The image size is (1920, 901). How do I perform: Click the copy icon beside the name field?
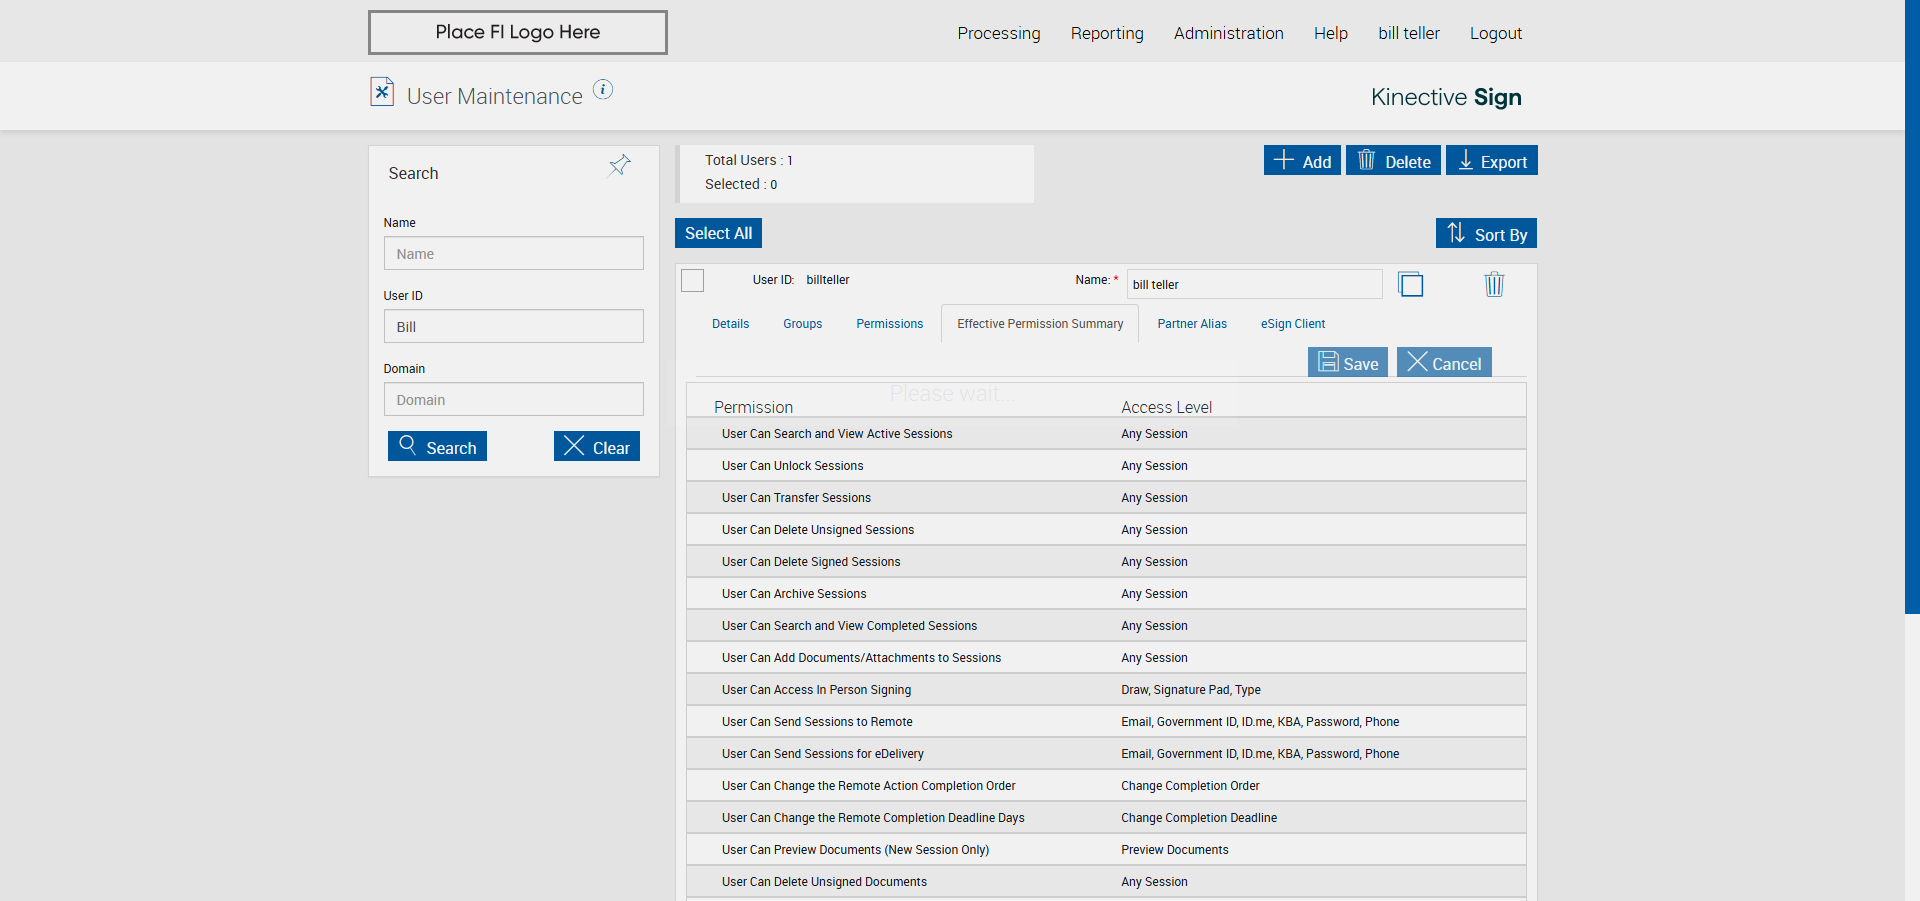tap(1411, 285)
